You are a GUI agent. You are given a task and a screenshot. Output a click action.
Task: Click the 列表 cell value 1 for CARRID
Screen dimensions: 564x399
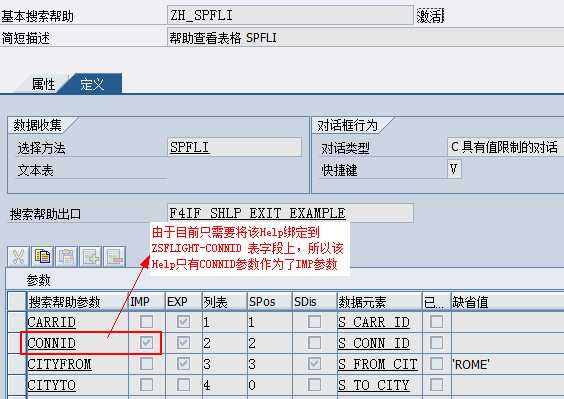(225, 322)
